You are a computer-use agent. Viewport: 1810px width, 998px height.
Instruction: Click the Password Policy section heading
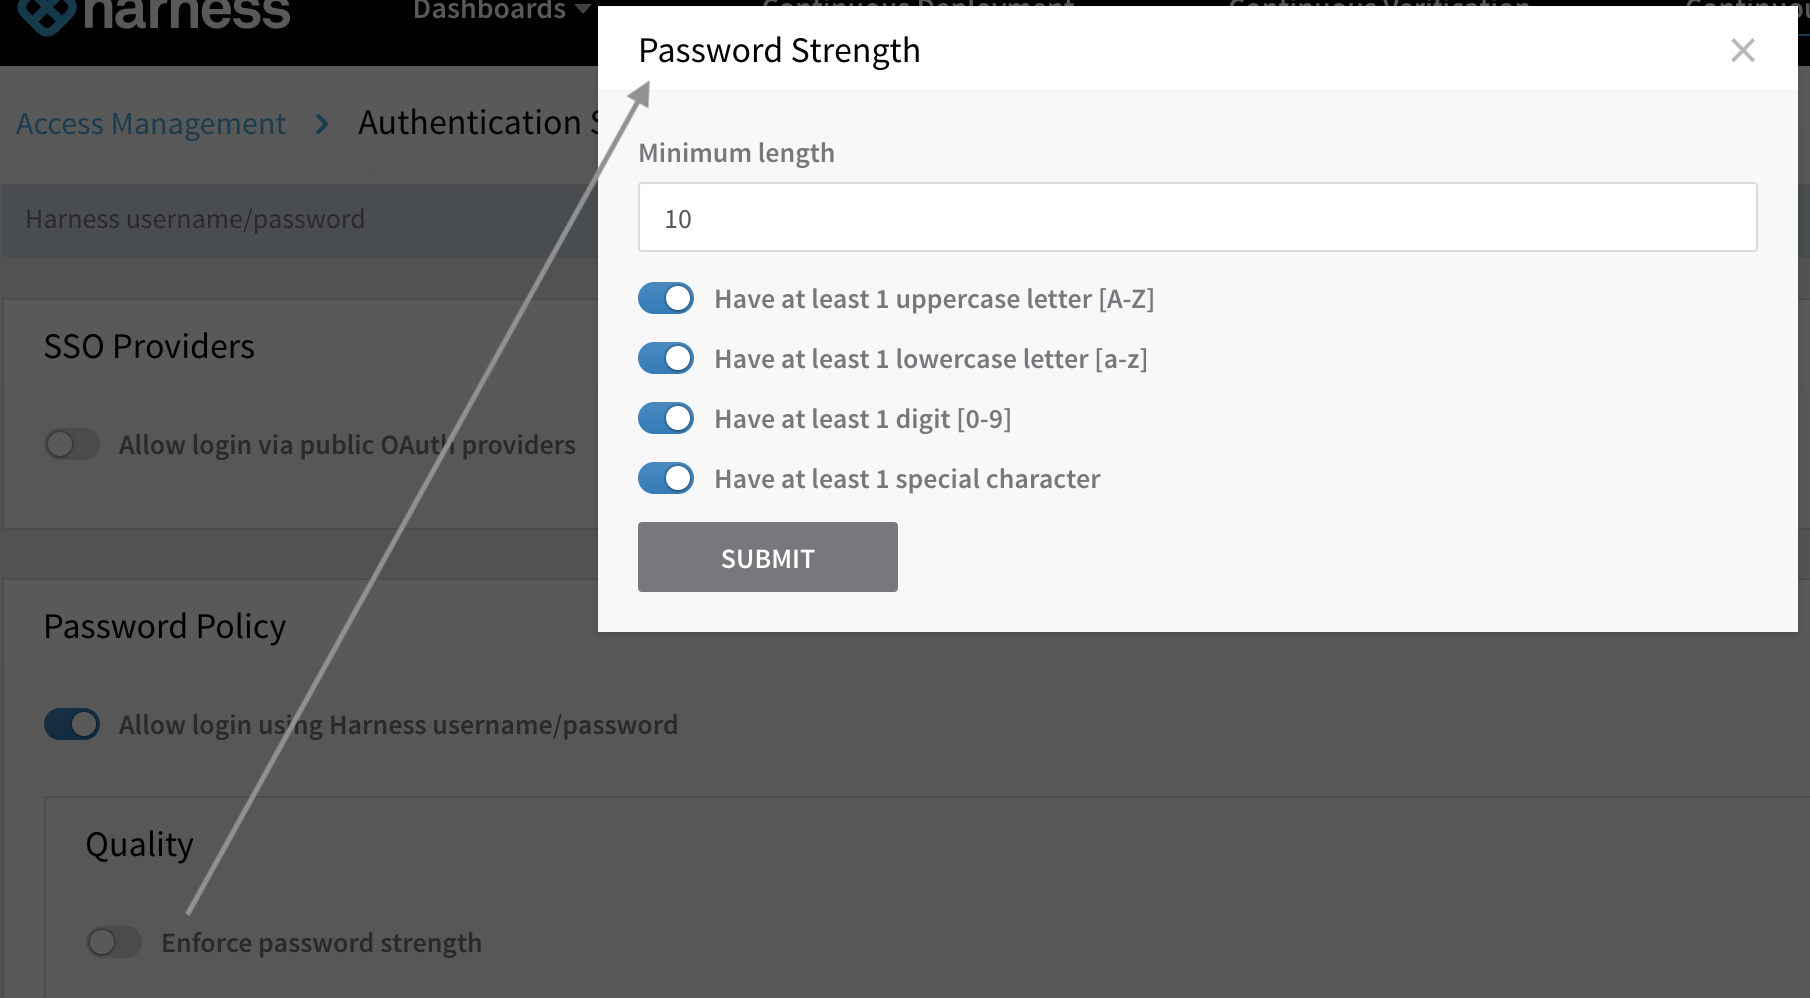click(x=165, y=627)
